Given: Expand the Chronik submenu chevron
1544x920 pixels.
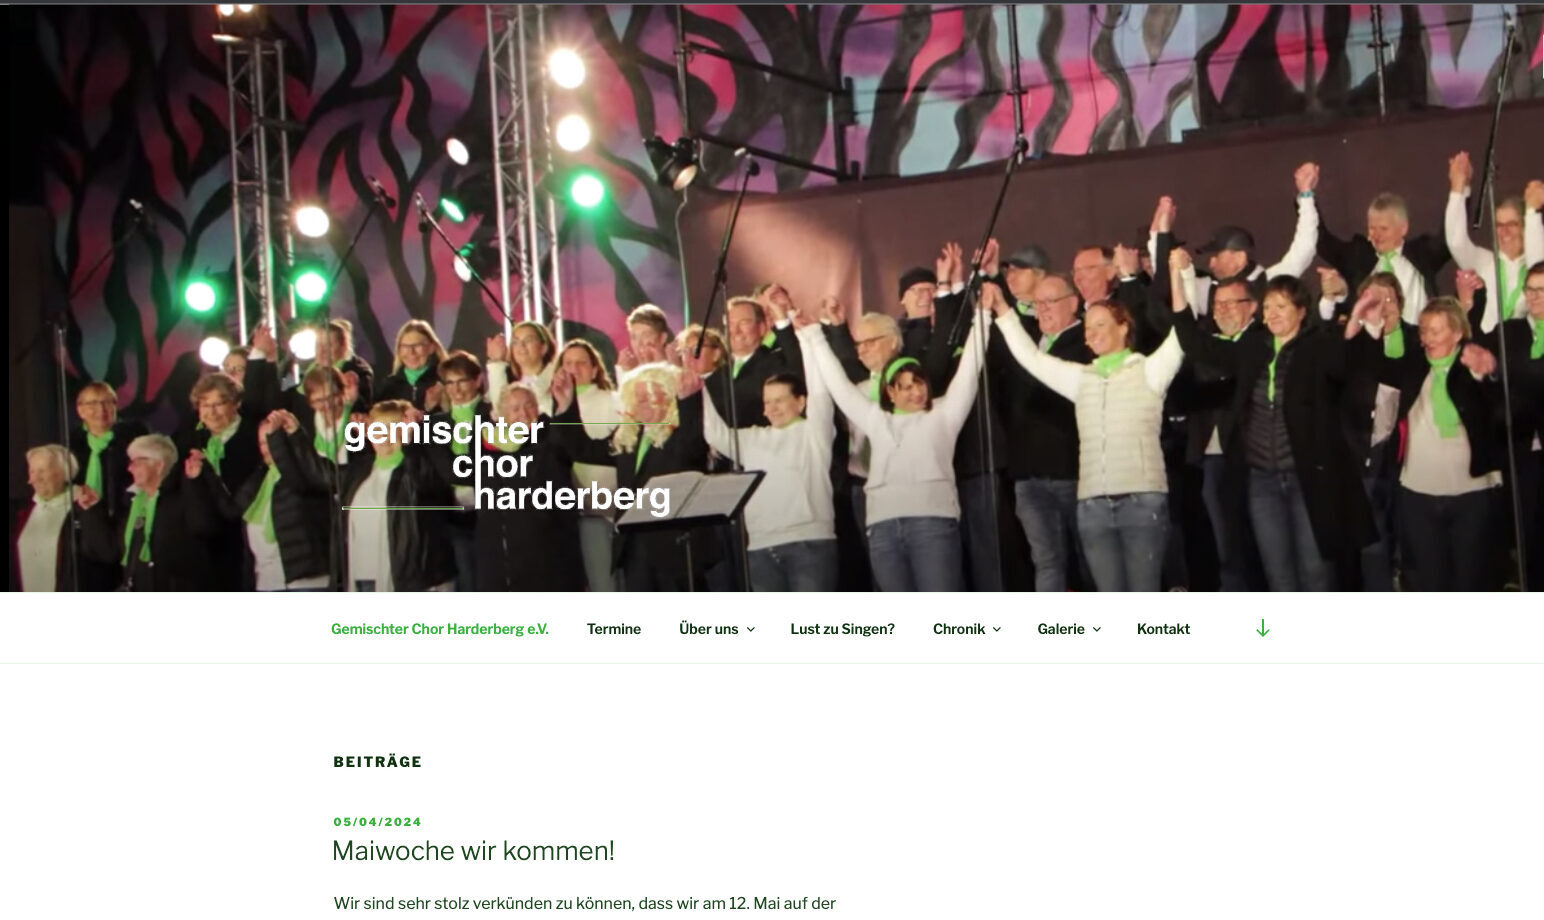Looking at the screenshot, I should pyautogui.click(x=997, y=630).
